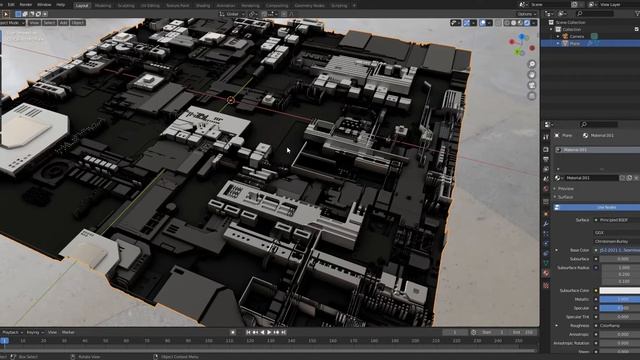Toggle camera view icon

(x=532, y=85)
